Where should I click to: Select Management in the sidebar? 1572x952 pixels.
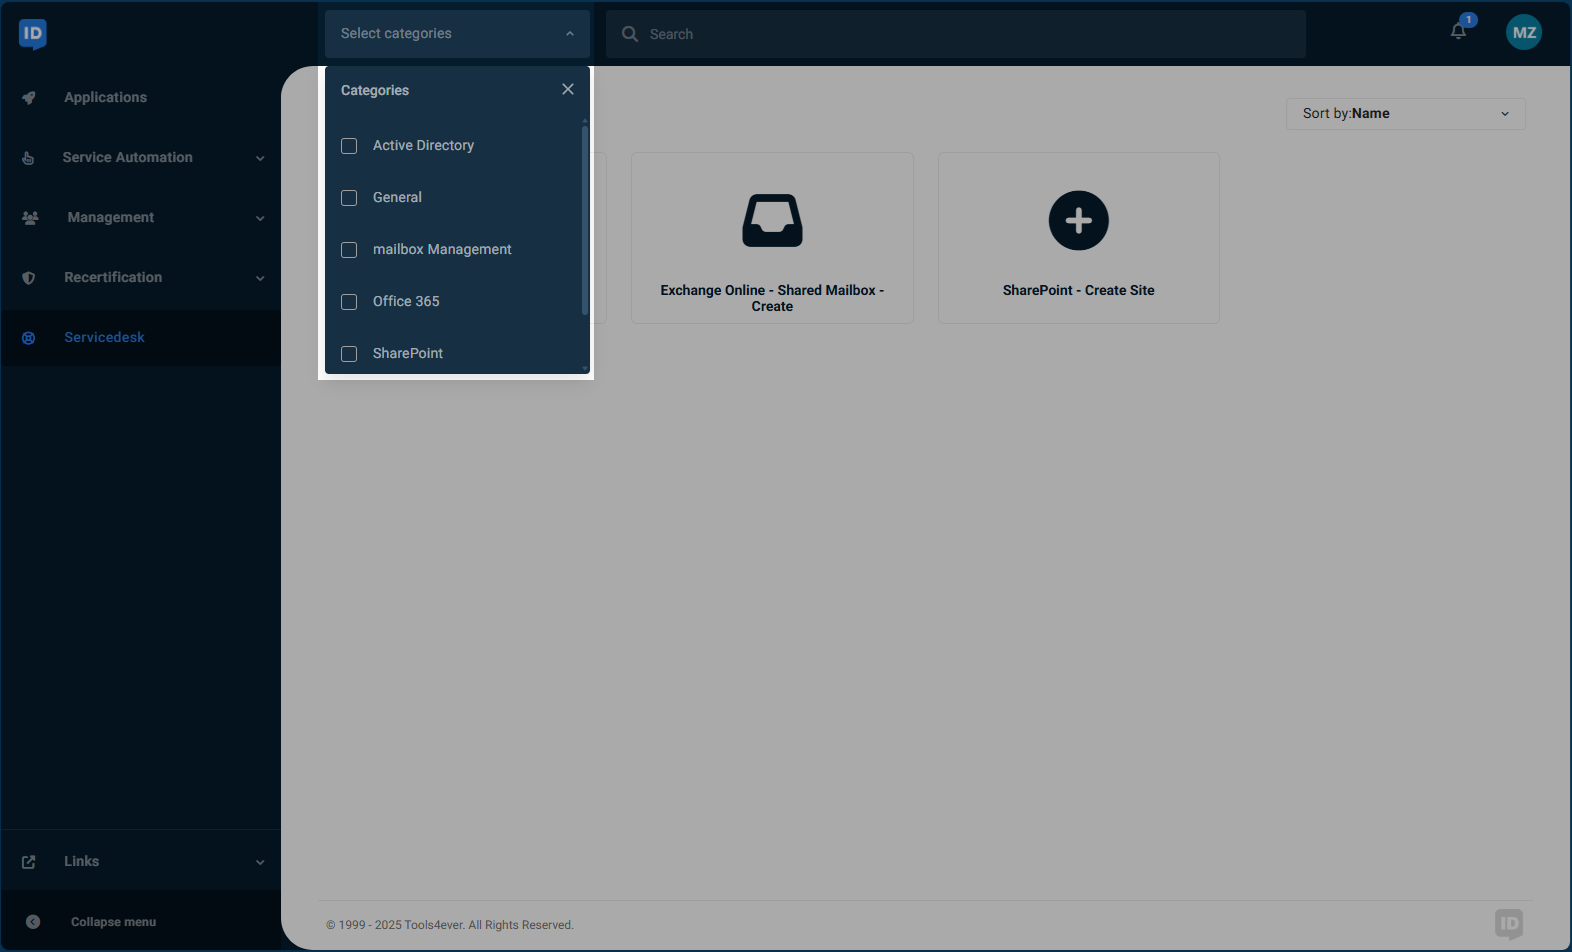pos(110,217)
